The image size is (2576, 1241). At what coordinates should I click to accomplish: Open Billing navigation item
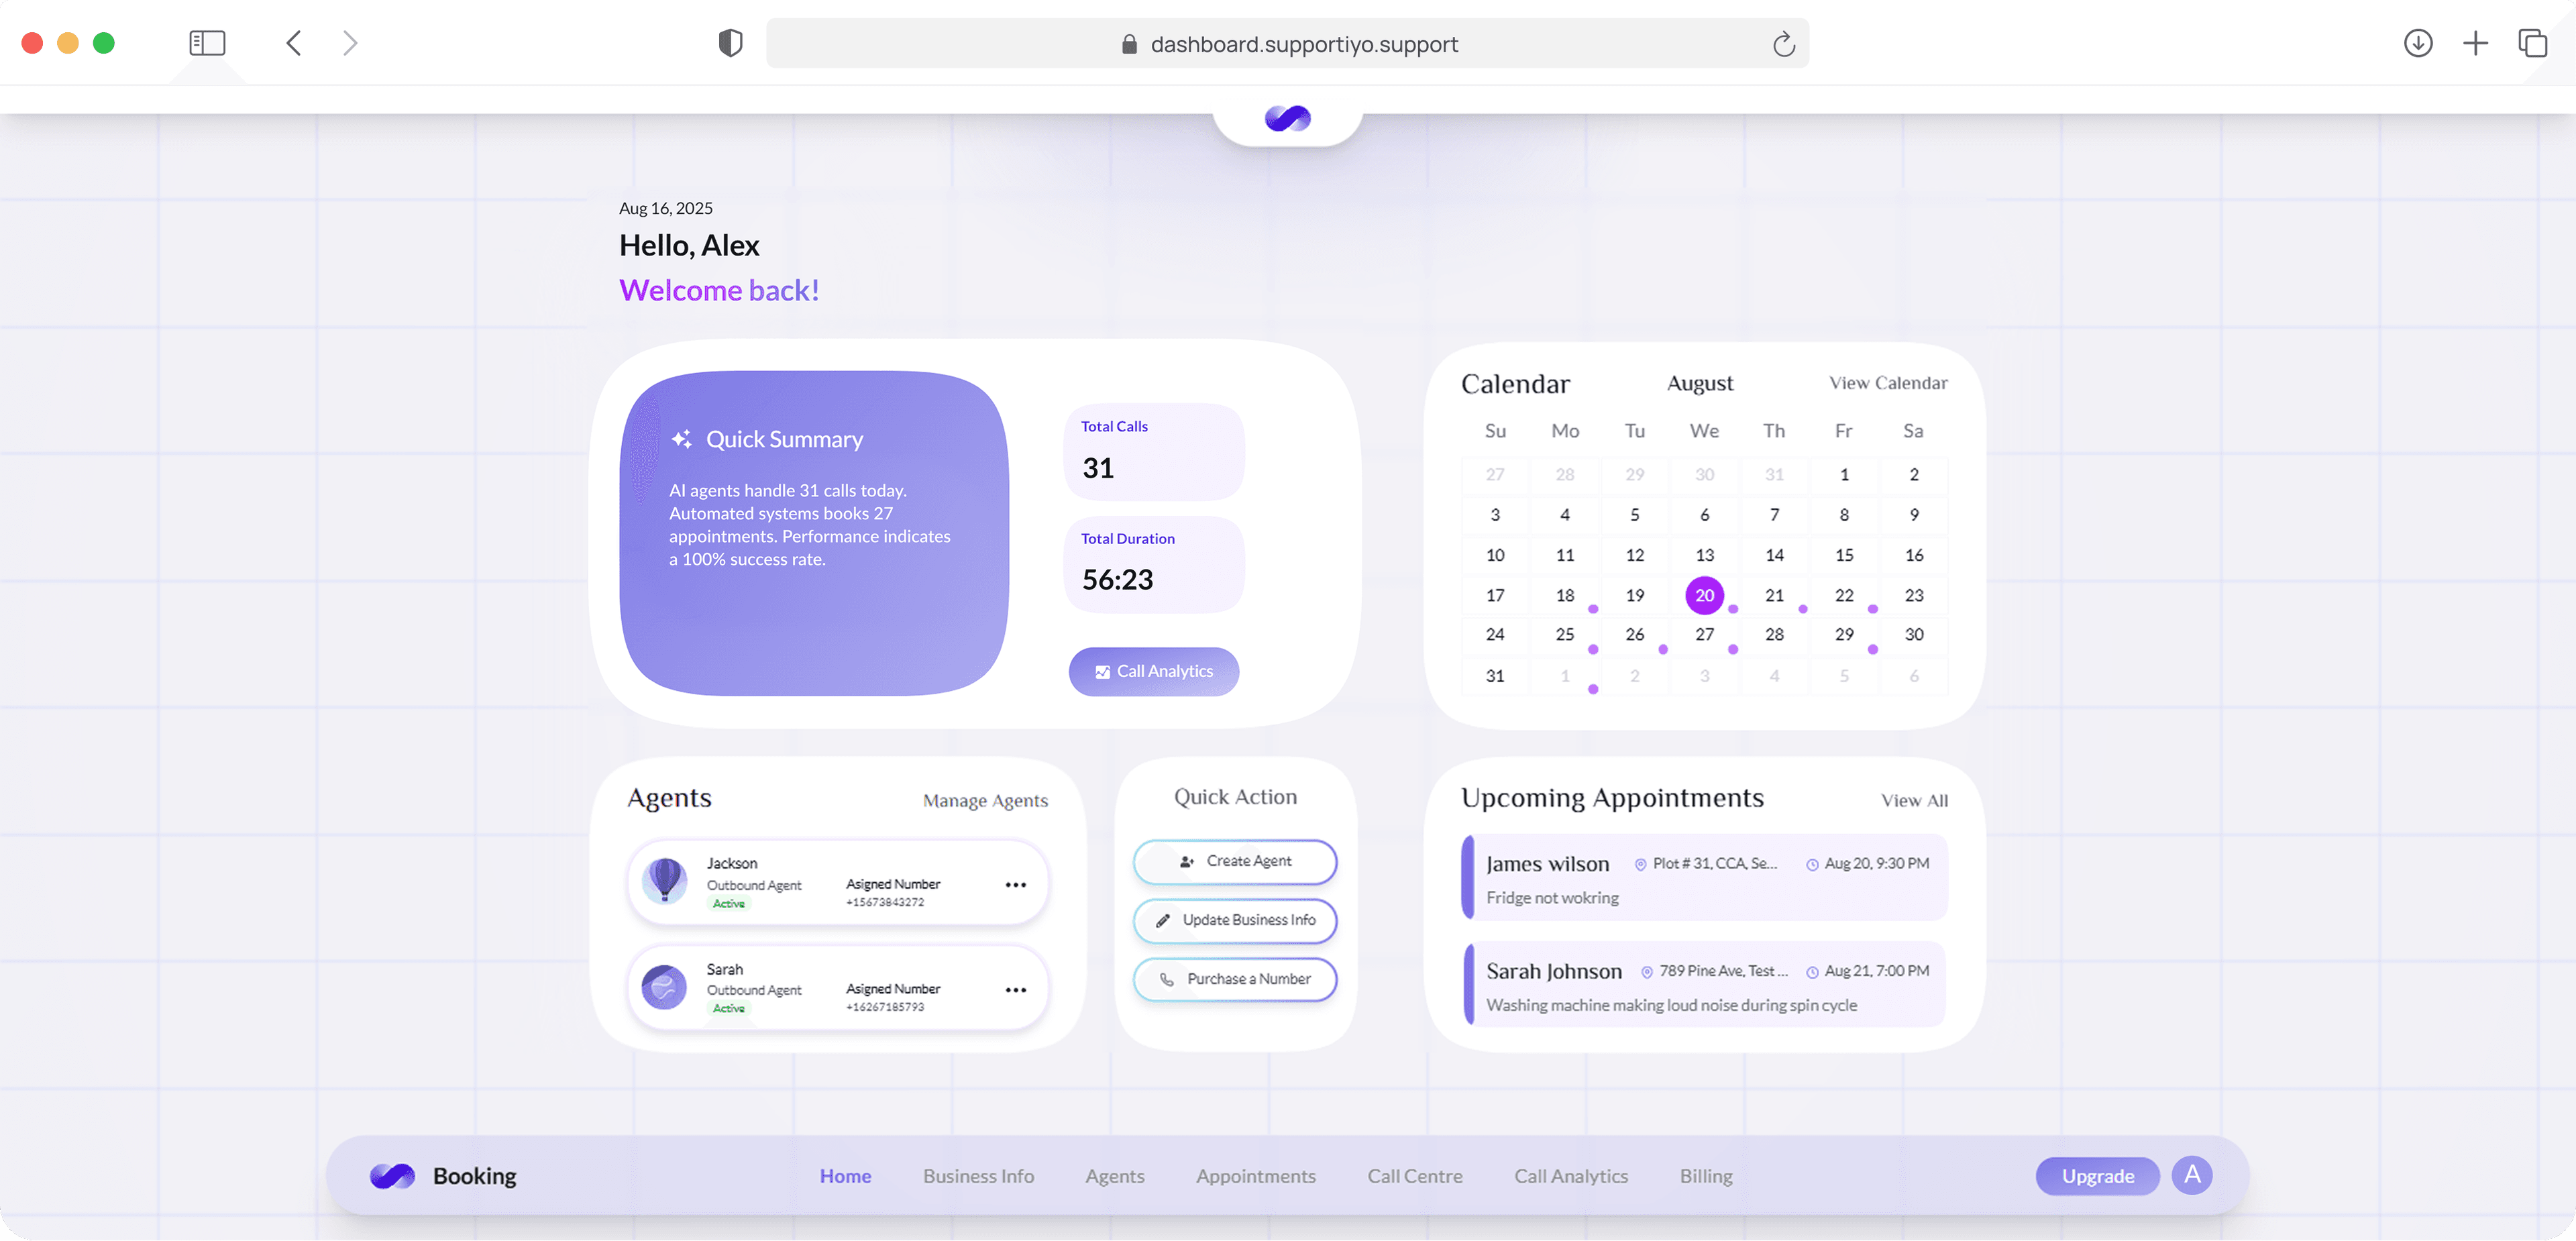1705,1177
